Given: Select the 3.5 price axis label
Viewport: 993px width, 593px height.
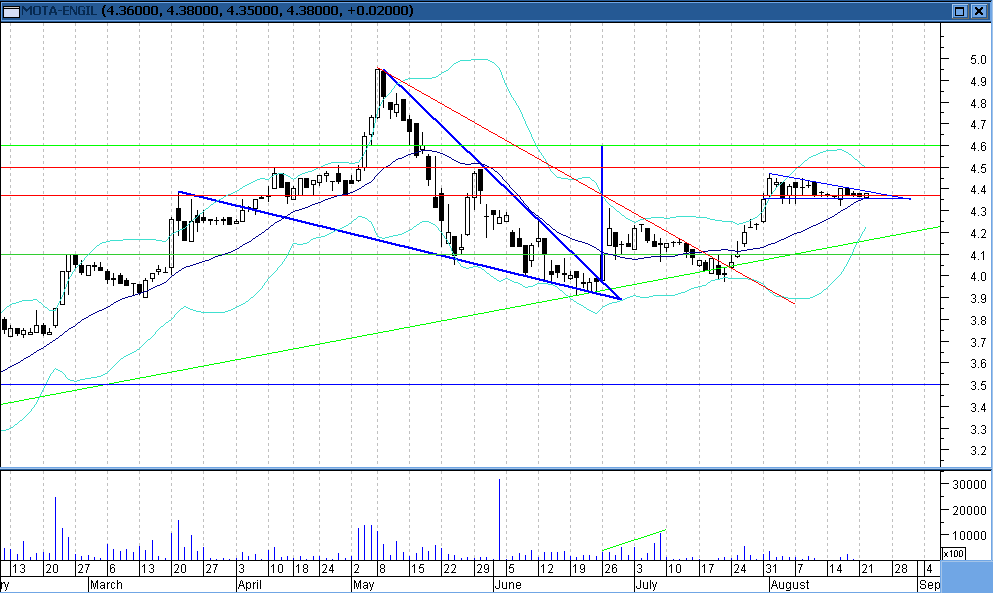Looking at the screenshot, I should click(978, 386).
